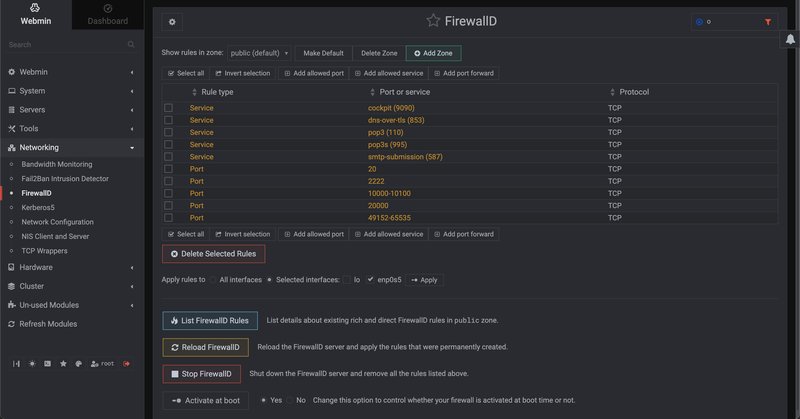This screenshot has height=419, width=800.
Task: Select the 'All interfaces' radio button
Action: [x=212, y=280]
